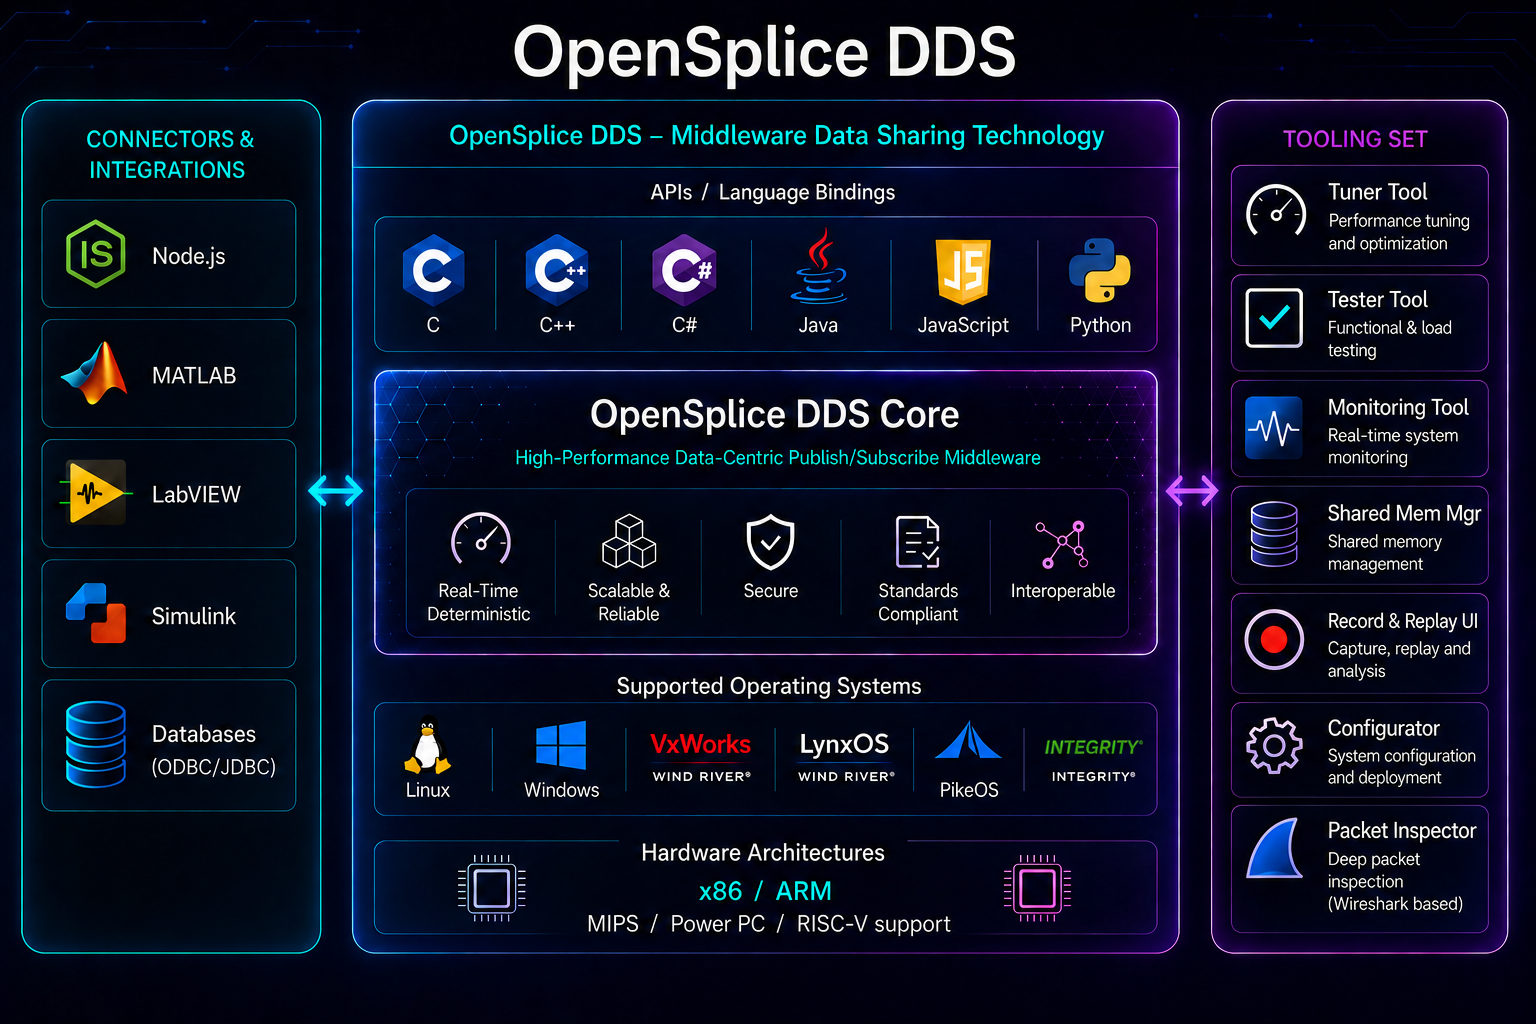Click the MIPS / Power PC / RISC-V line

768,924
